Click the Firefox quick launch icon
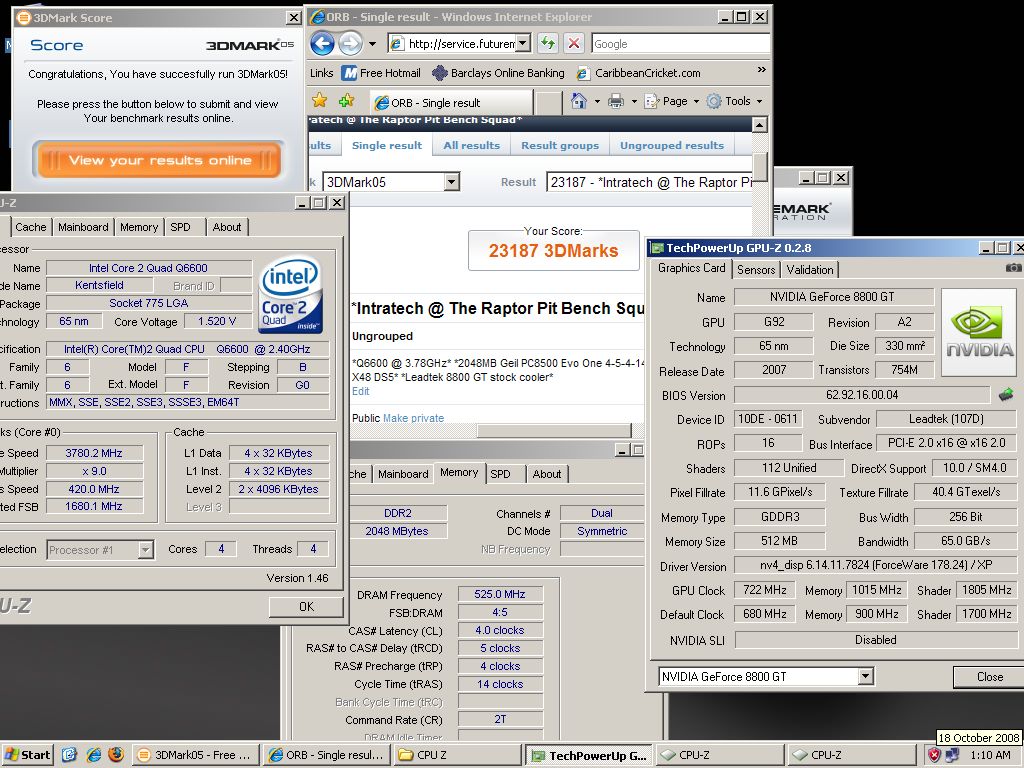1024x768 pixels. pyautogui.click(x=116, y=755)
